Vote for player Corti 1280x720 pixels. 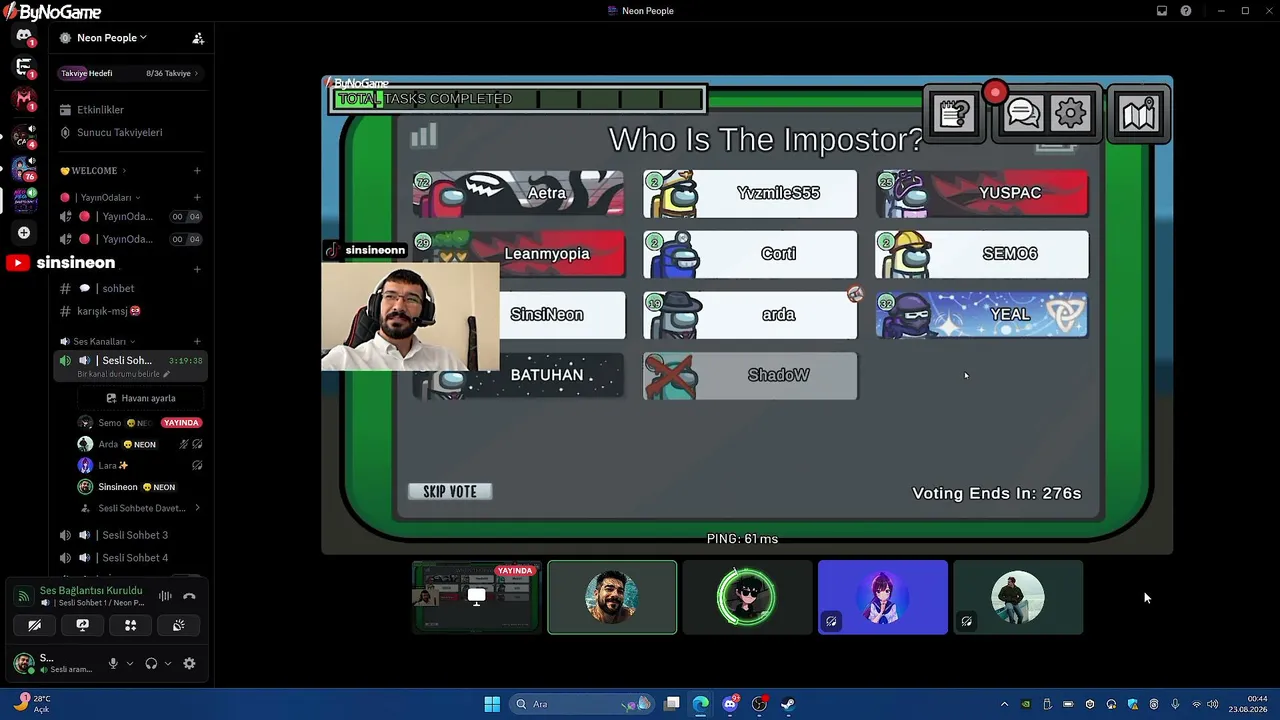[x=750, y=254]
